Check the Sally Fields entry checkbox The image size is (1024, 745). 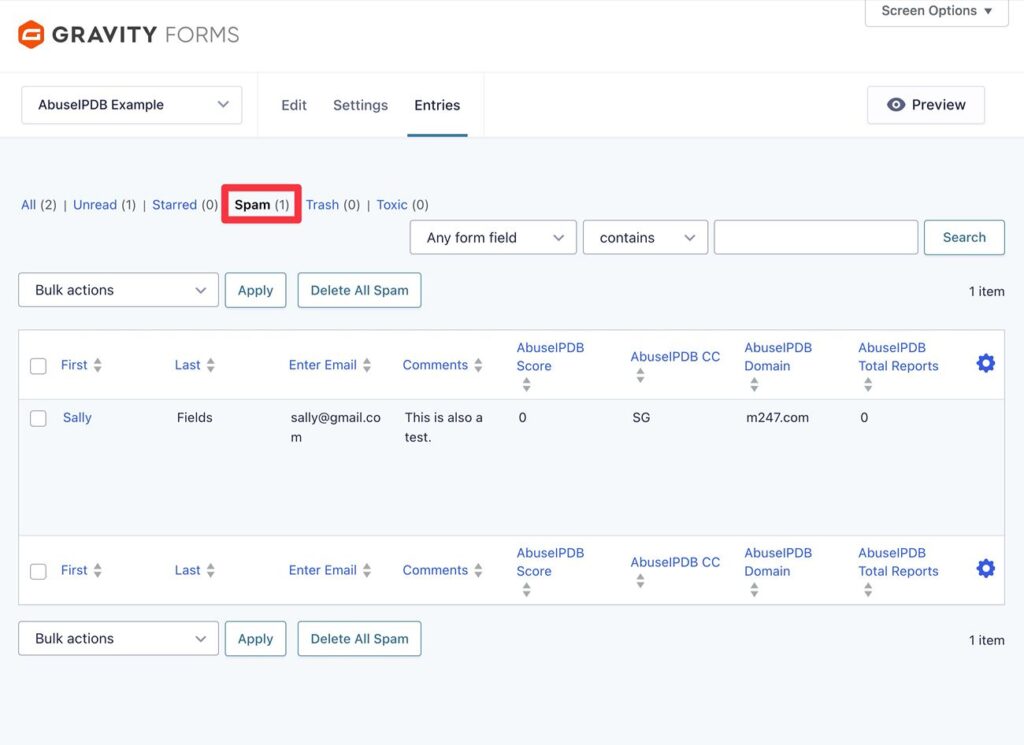(39, 418)
